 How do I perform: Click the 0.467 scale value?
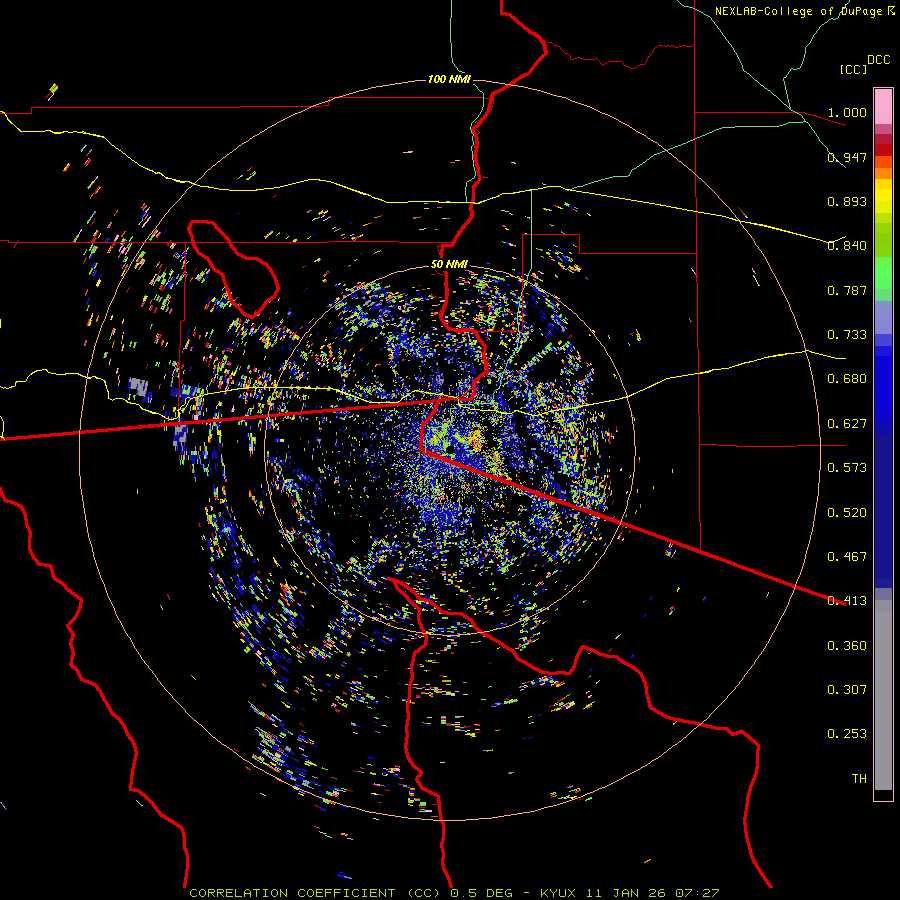pyautogui.click(x=847, y=557)
